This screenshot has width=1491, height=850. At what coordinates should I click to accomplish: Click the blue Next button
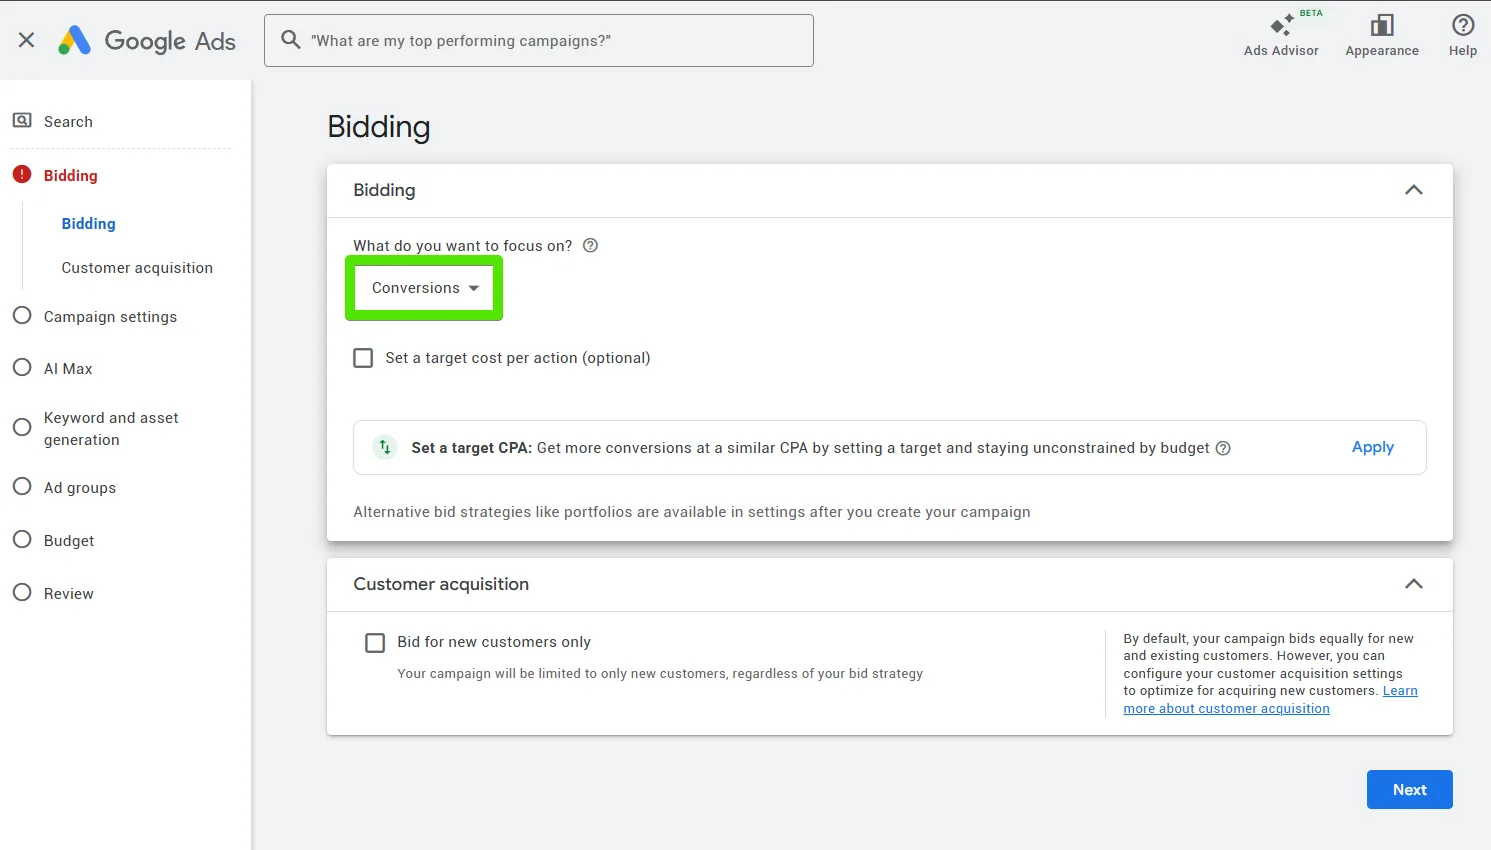(x=1410, y=790)
